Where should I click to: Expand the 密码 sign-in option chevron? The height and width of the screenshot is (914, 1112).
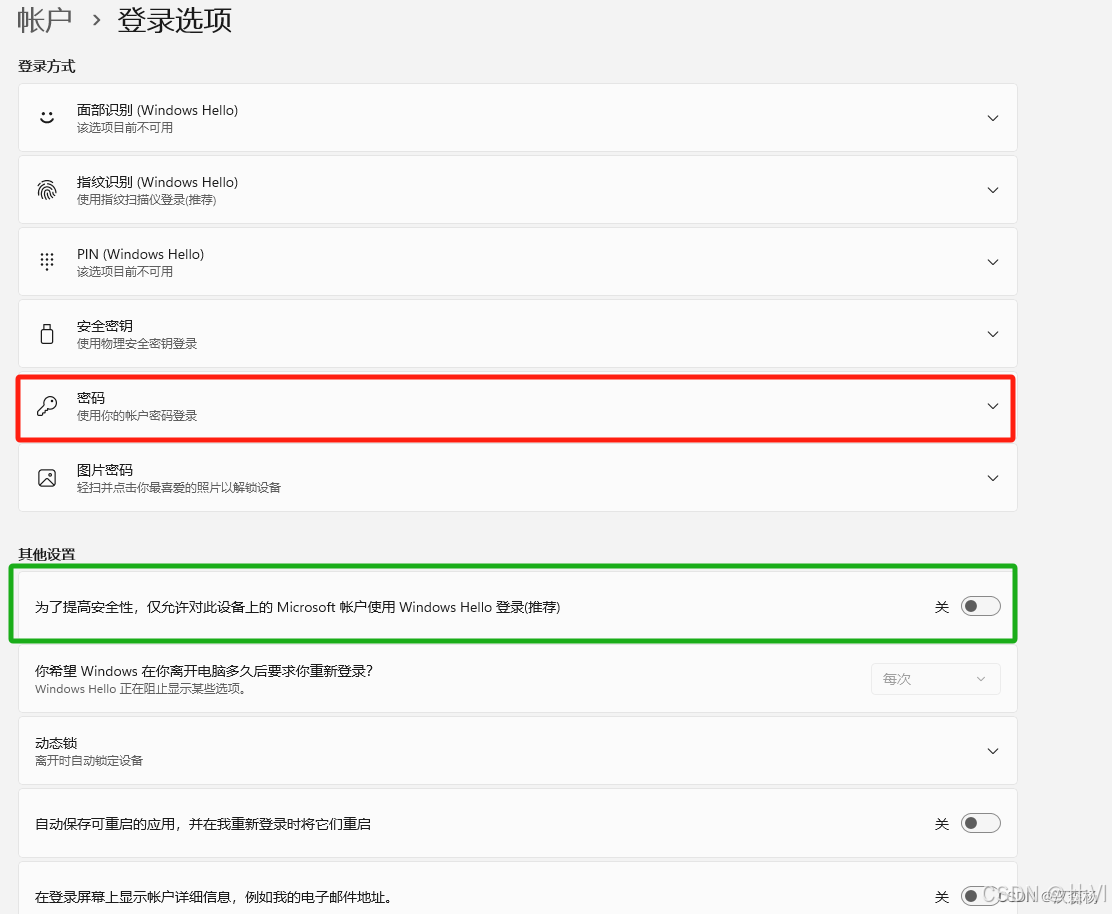click(x=993, y=406)
